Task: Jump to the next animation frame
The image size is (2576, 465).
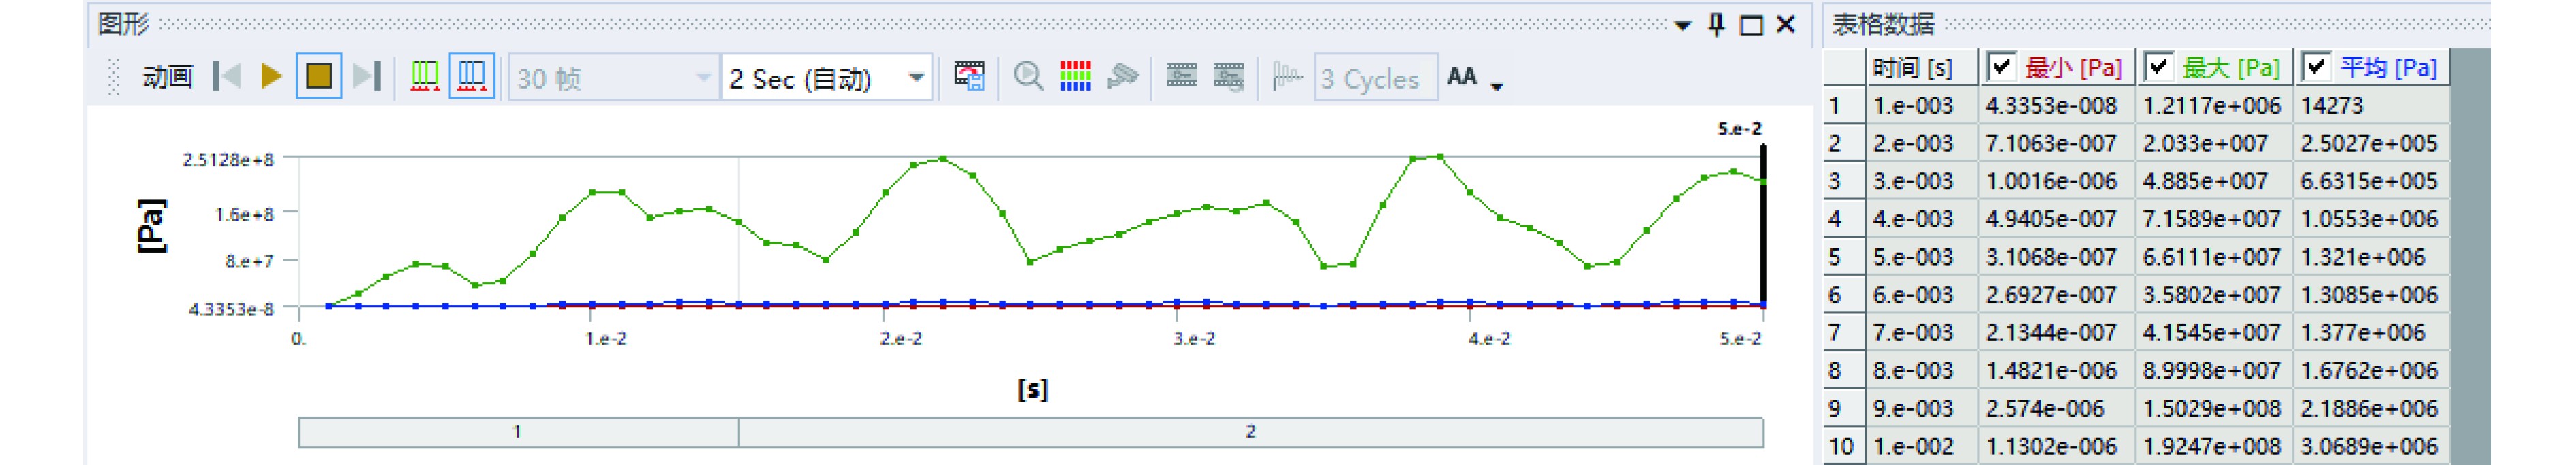Action: [367, 77]
